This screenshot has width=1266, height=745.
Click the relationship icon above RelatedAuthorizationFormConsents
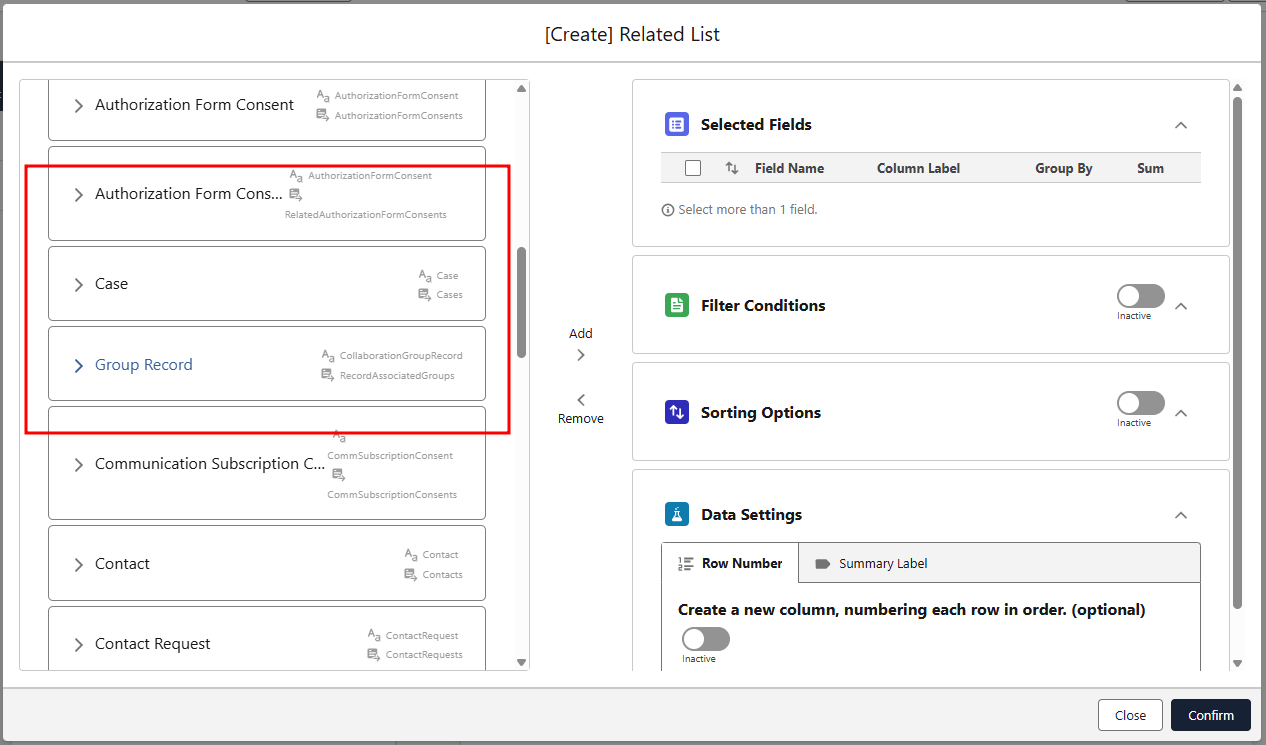(x=296, y=195)
